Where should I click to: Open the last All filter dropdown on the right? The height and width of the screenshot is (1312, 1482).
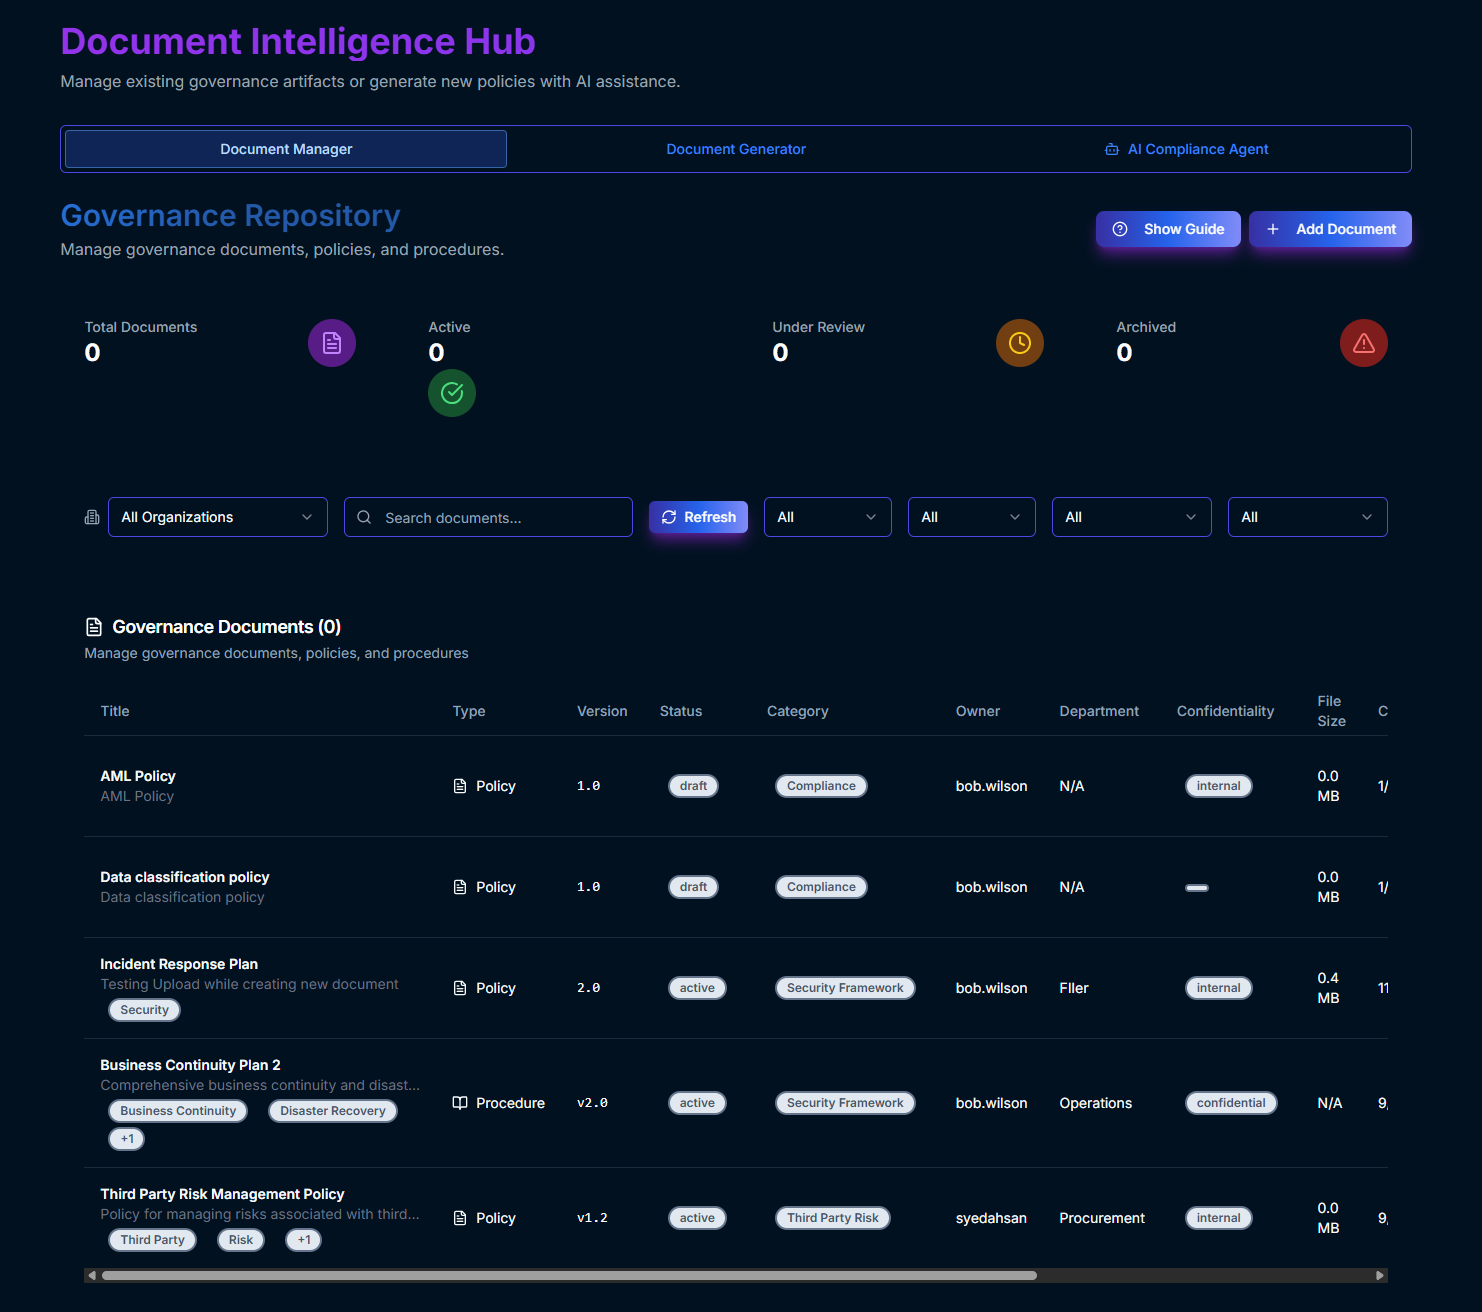click(1308, 517)
